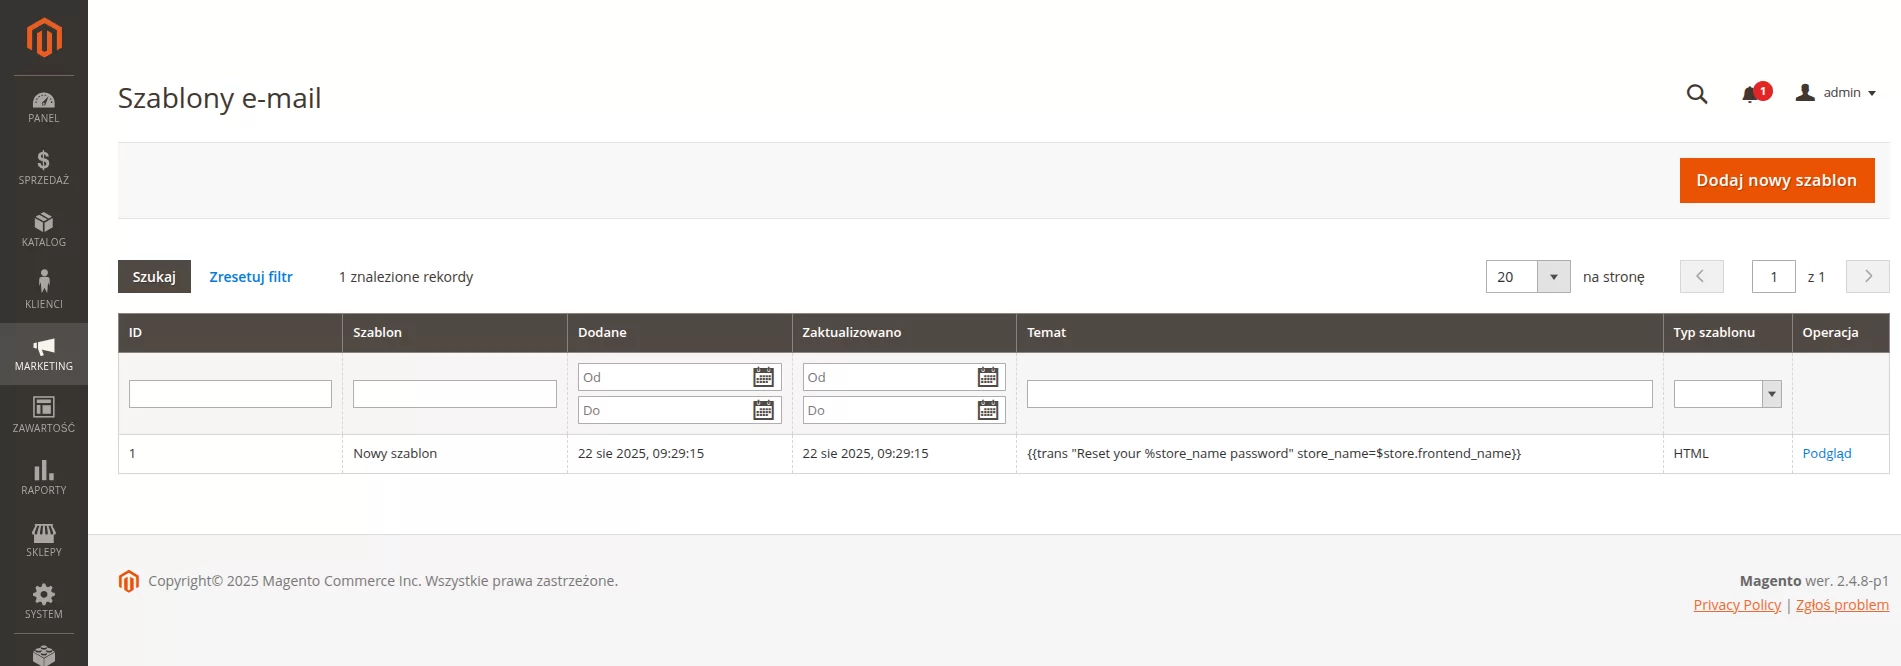The image size is (1901, 666).
Task: Open the System menu in sidebar
Action: 44,601
